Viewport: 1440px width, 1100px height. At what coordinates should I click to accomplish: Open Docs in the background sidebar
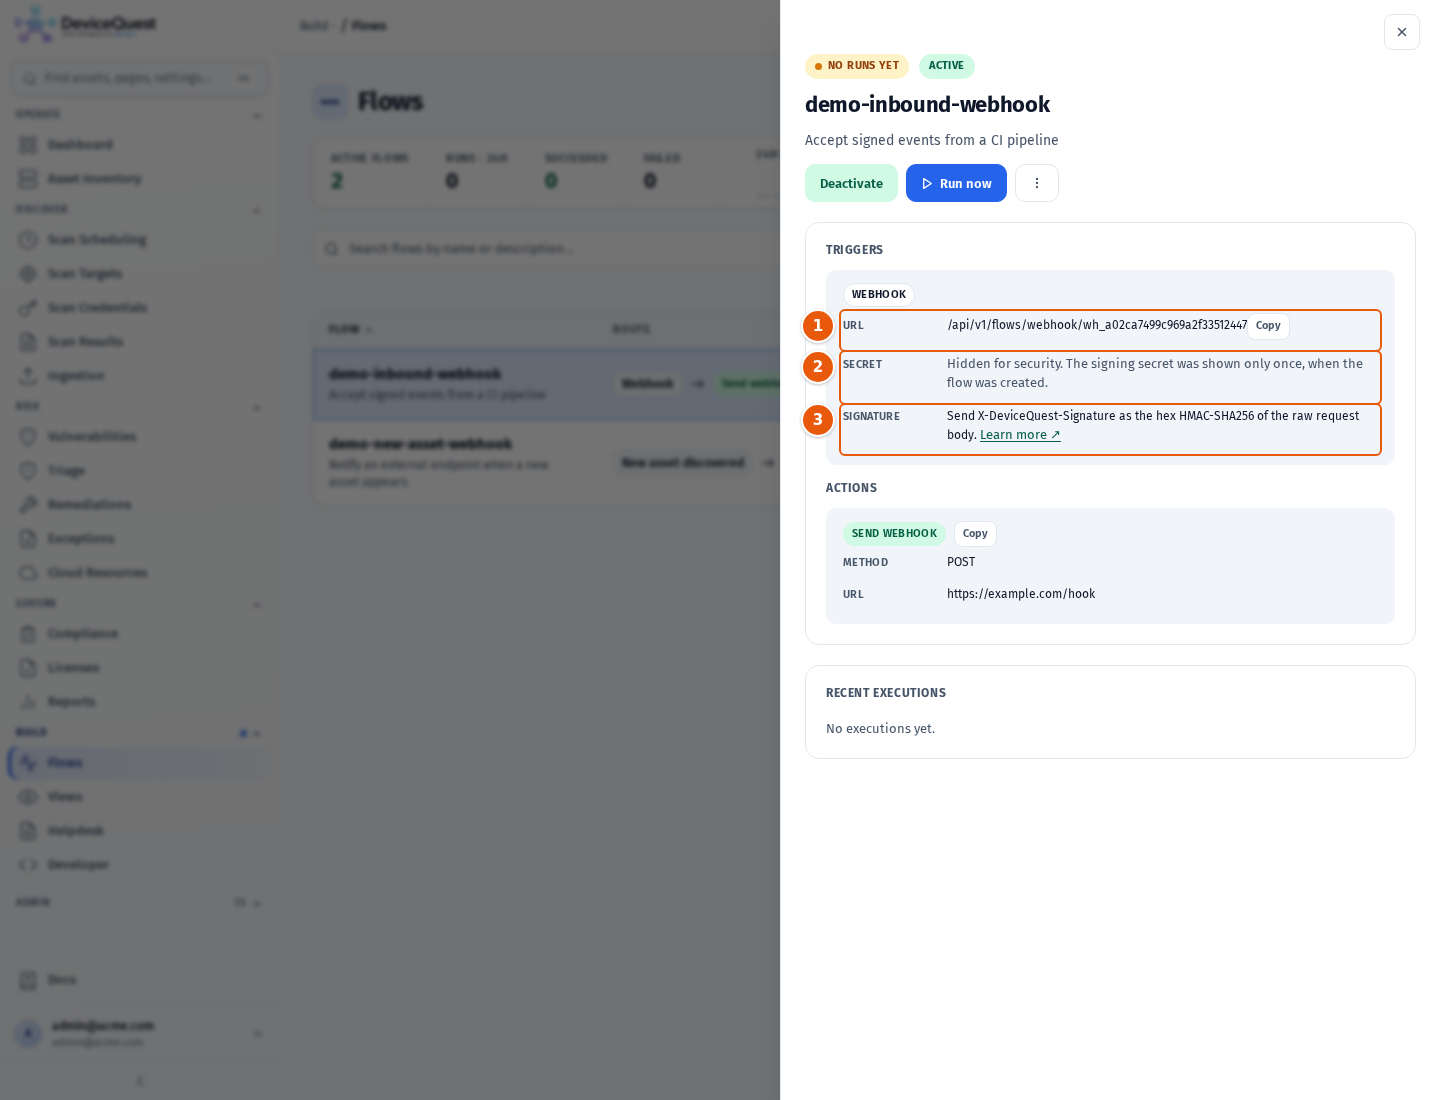coord(138,980)
